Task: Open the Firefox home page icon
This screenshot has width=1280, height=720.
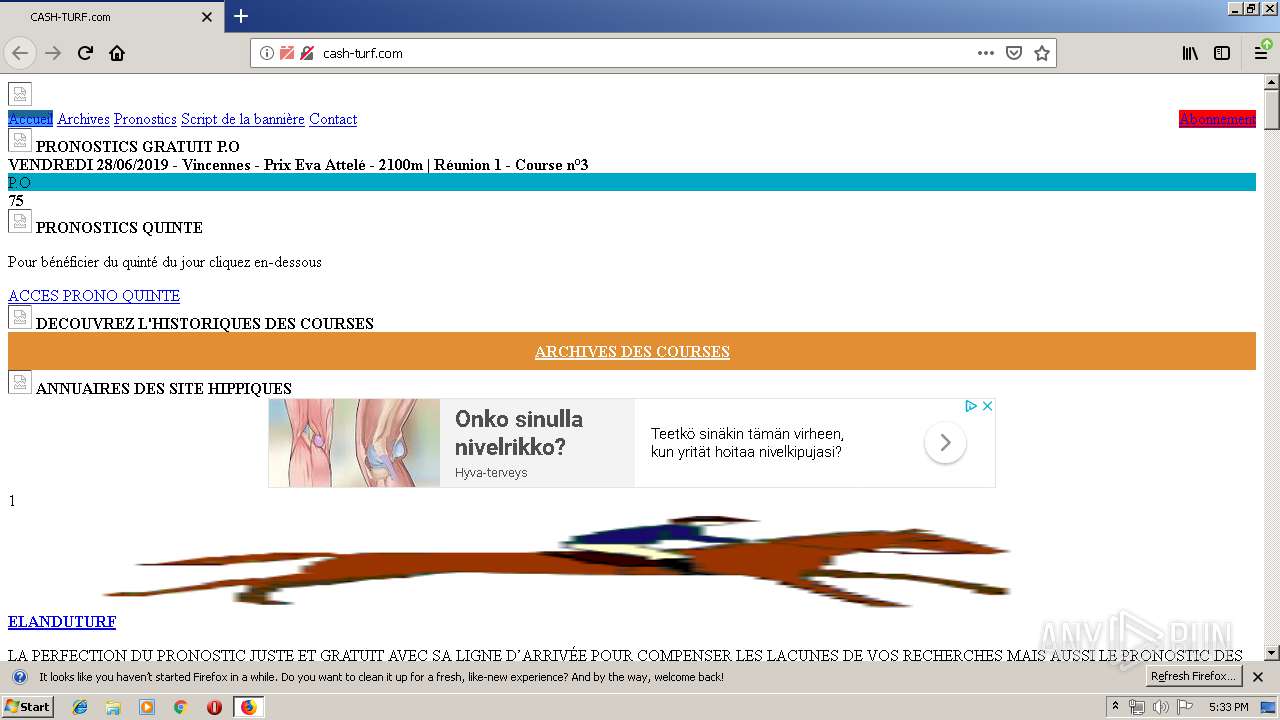Action: click(117, 53)
